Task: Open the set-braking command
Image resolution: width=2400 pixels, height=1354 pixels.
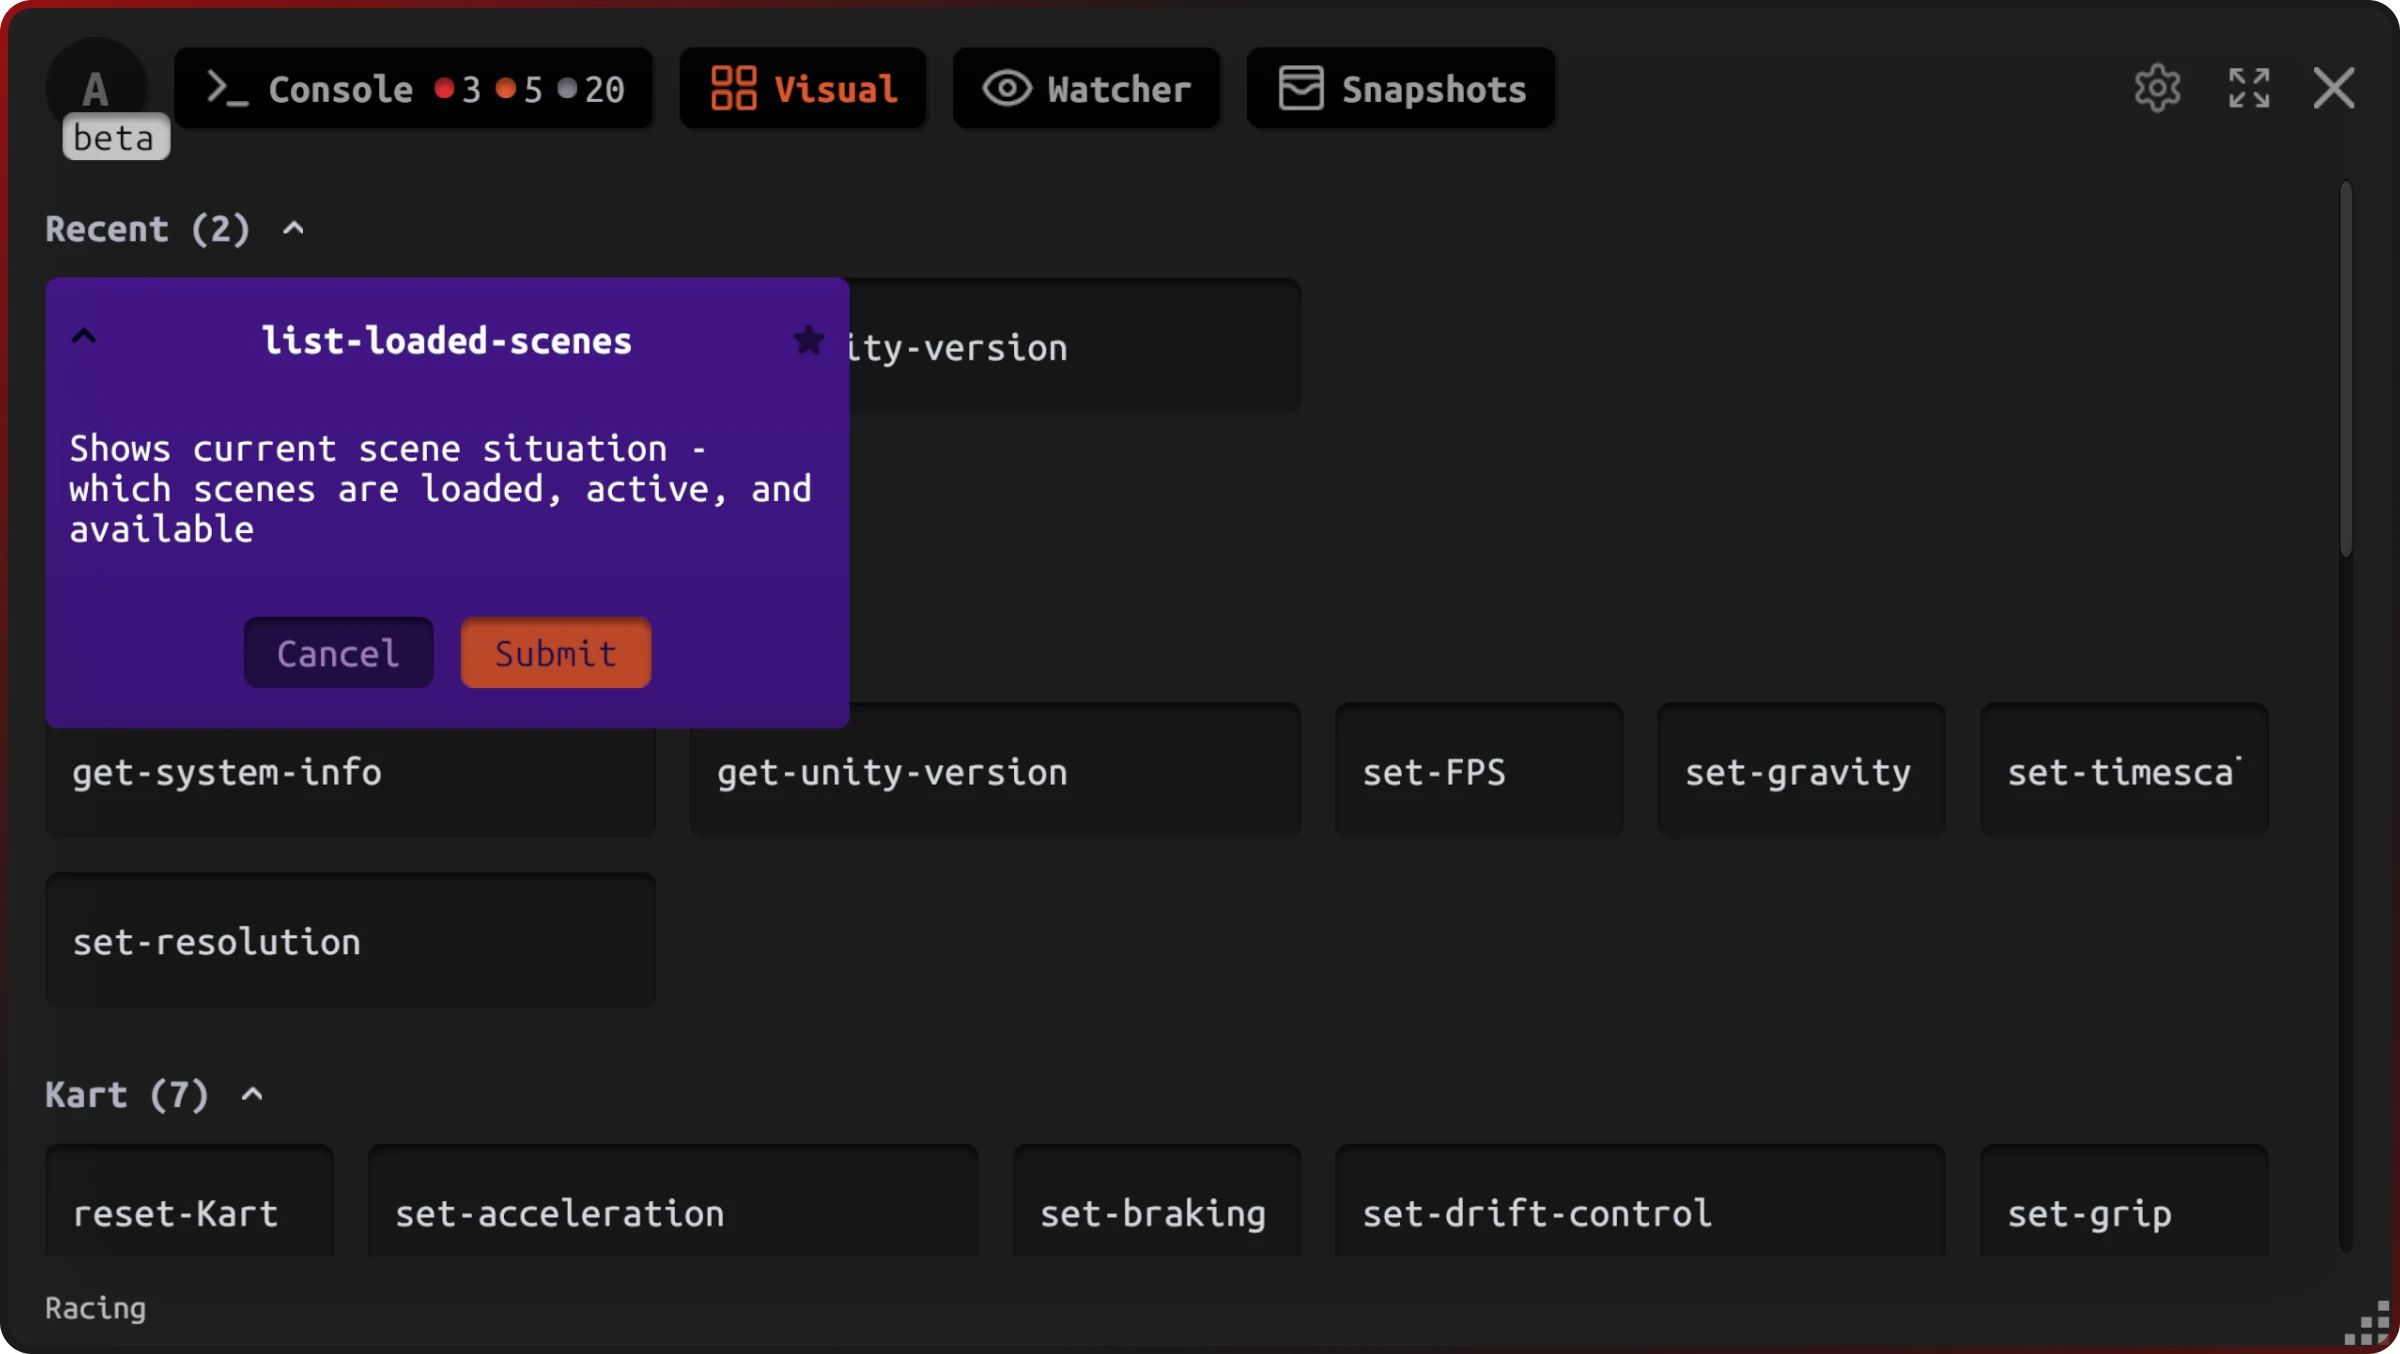Action: (1157, 1202)
